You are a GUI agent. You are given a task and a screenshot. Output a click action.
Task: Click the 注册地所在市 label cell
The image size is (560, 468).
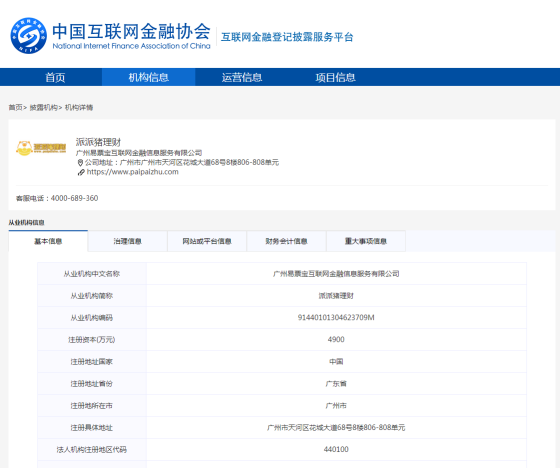[92, 406]
